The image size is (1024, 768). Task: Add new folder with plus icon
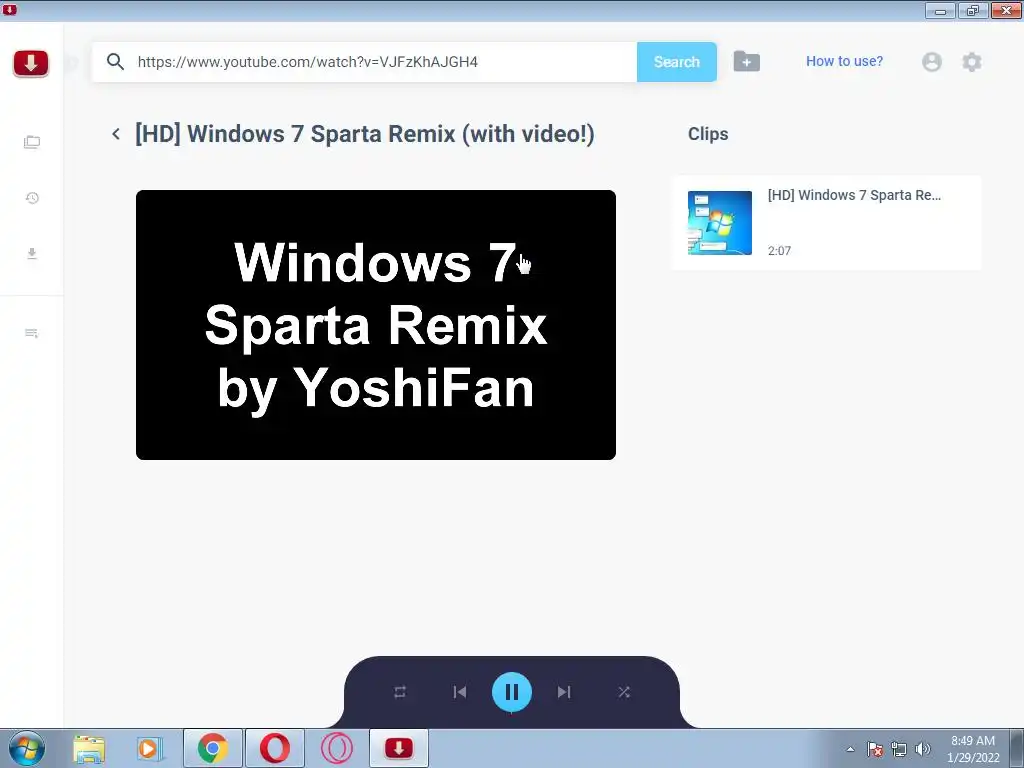point(746,61)
